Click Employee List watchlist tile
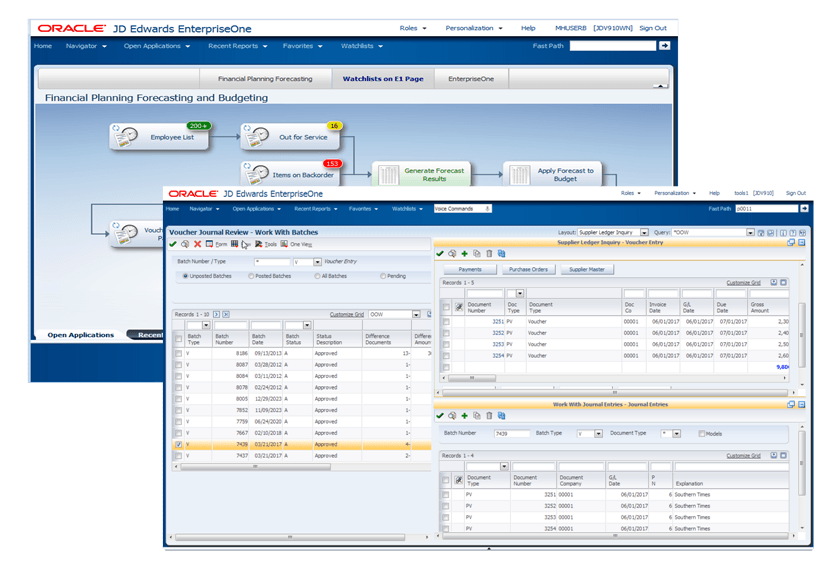840x574 pixels. point(159,137)
